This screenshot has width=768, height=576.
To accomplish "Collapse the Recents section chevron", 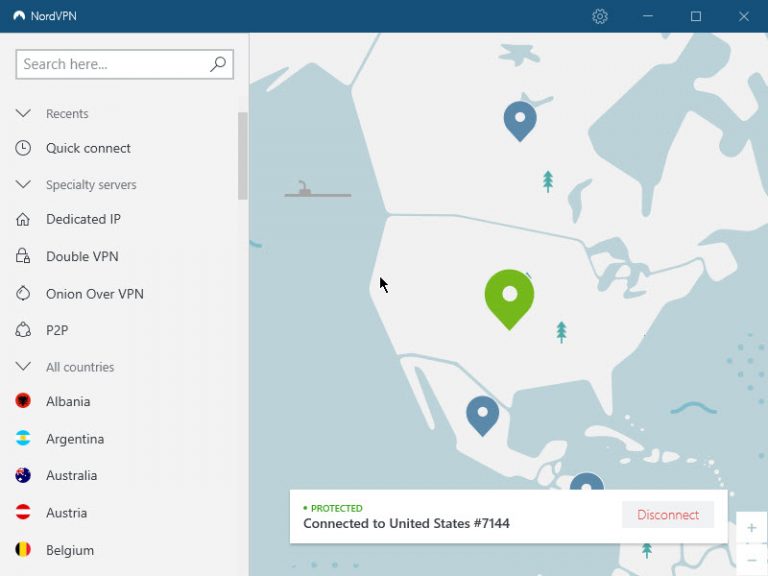I will (x=23, y=114).
